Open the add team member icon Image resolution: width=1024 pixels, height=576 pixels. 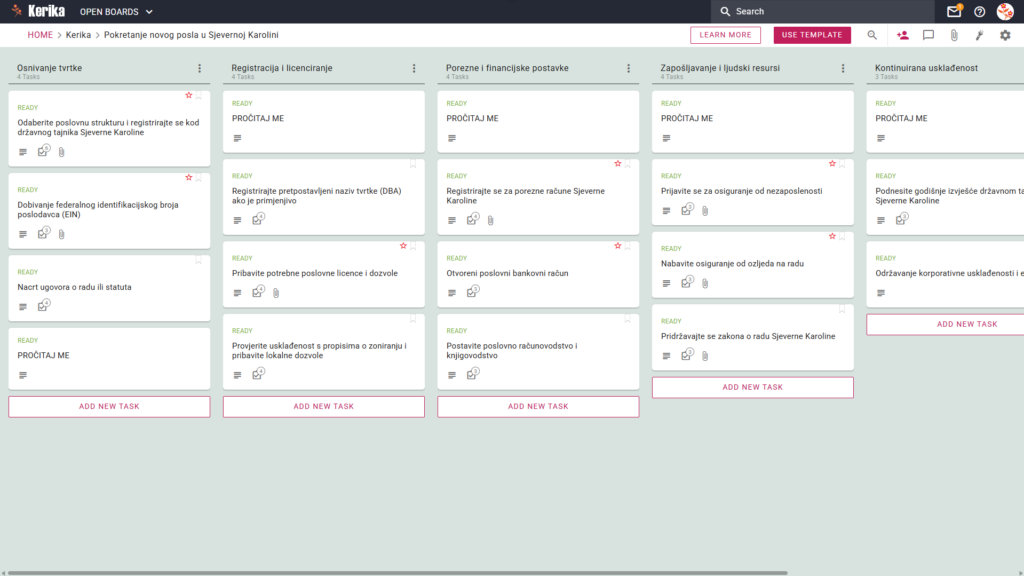[903, 35]
